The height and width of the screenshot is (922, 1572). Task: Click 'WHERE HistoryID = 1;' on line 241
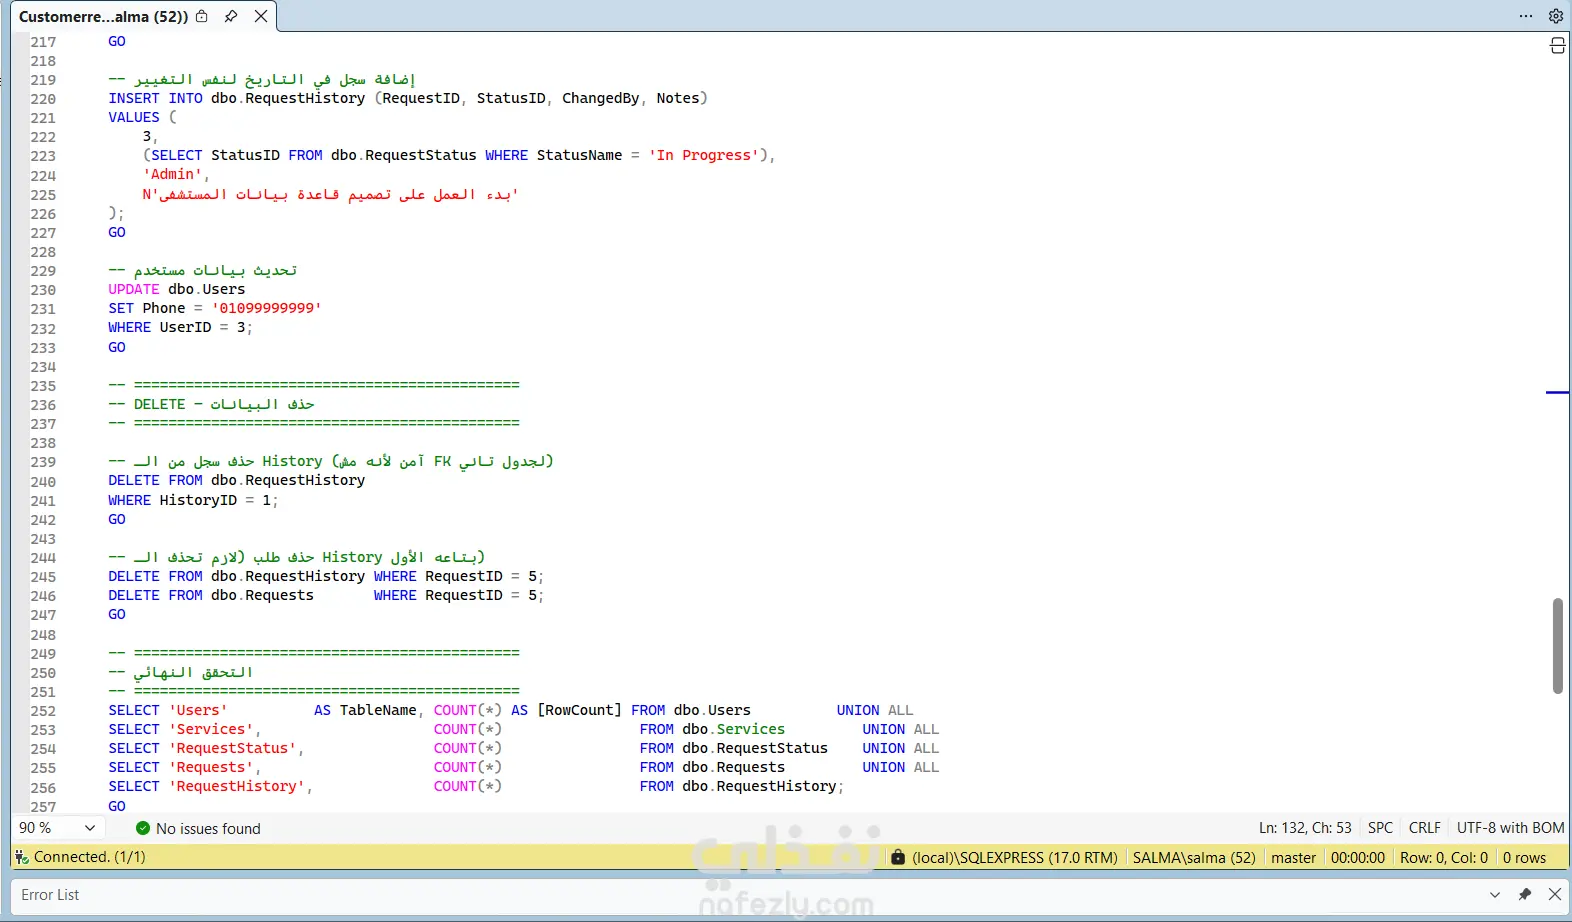[193, 500]
